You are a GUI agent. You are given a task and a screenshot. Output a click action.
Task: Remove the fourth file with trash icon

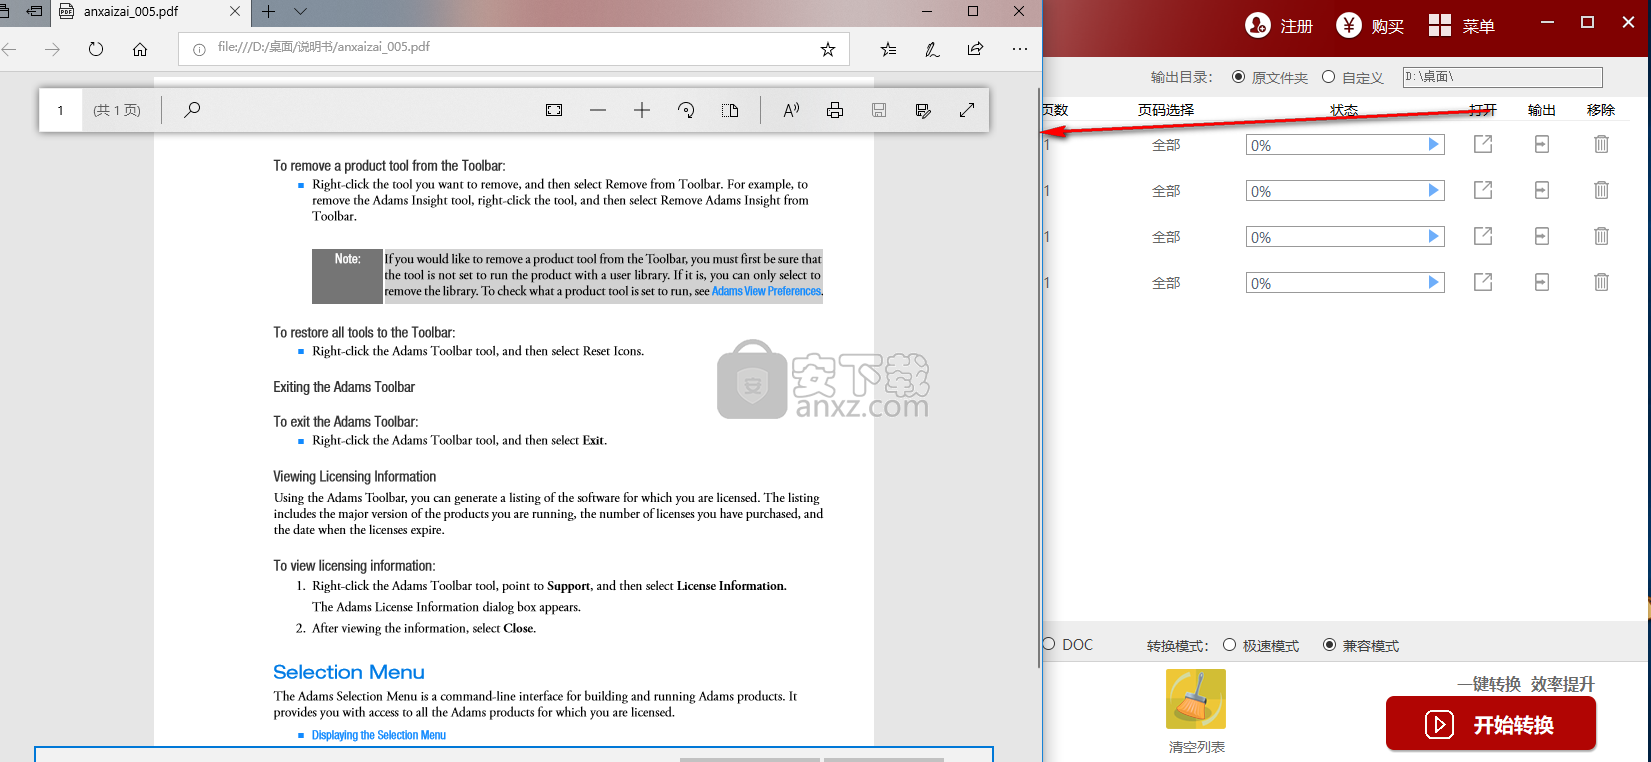point(1601,282)
